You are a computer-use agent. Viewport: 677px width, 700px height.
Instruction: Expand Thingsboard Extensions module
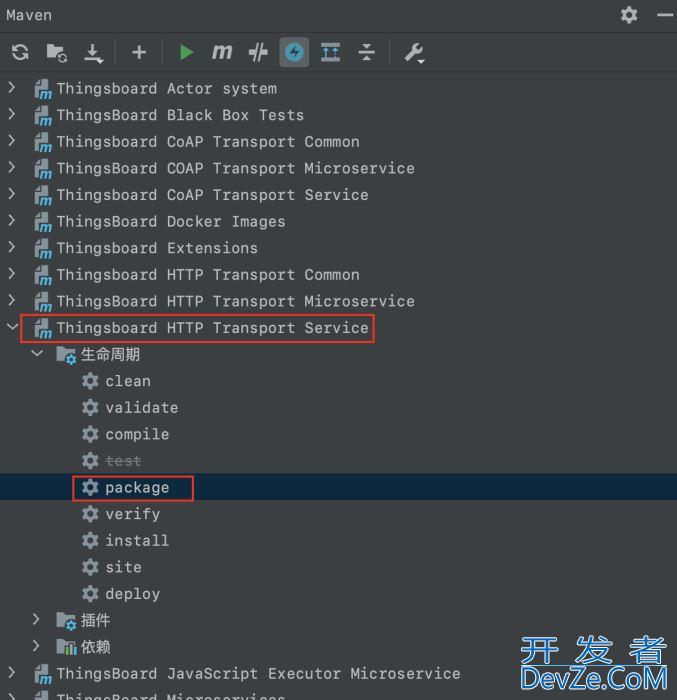tap(12, 247)
